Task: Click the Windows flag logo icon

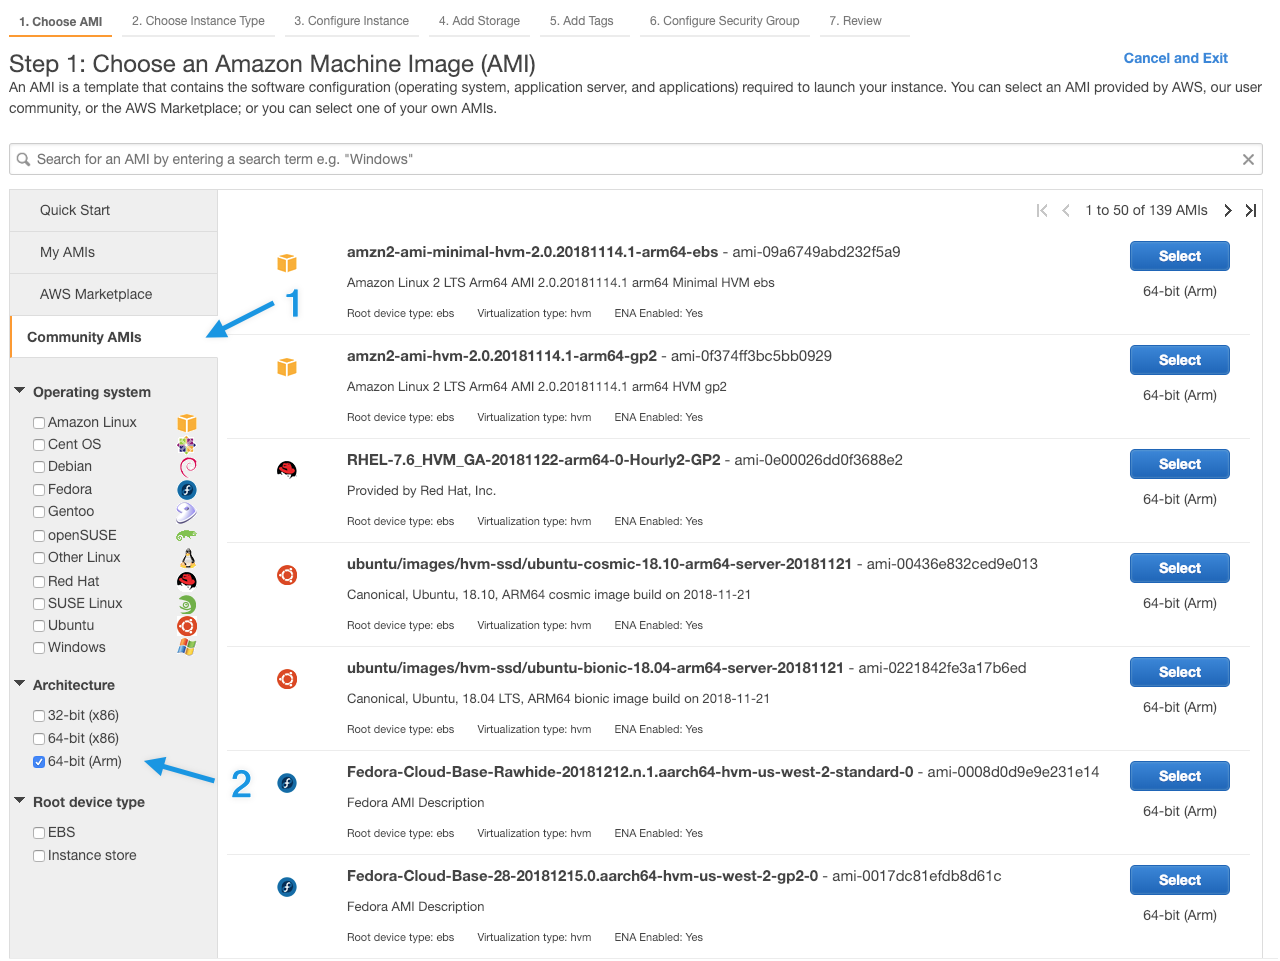Action: click(187, 648)
